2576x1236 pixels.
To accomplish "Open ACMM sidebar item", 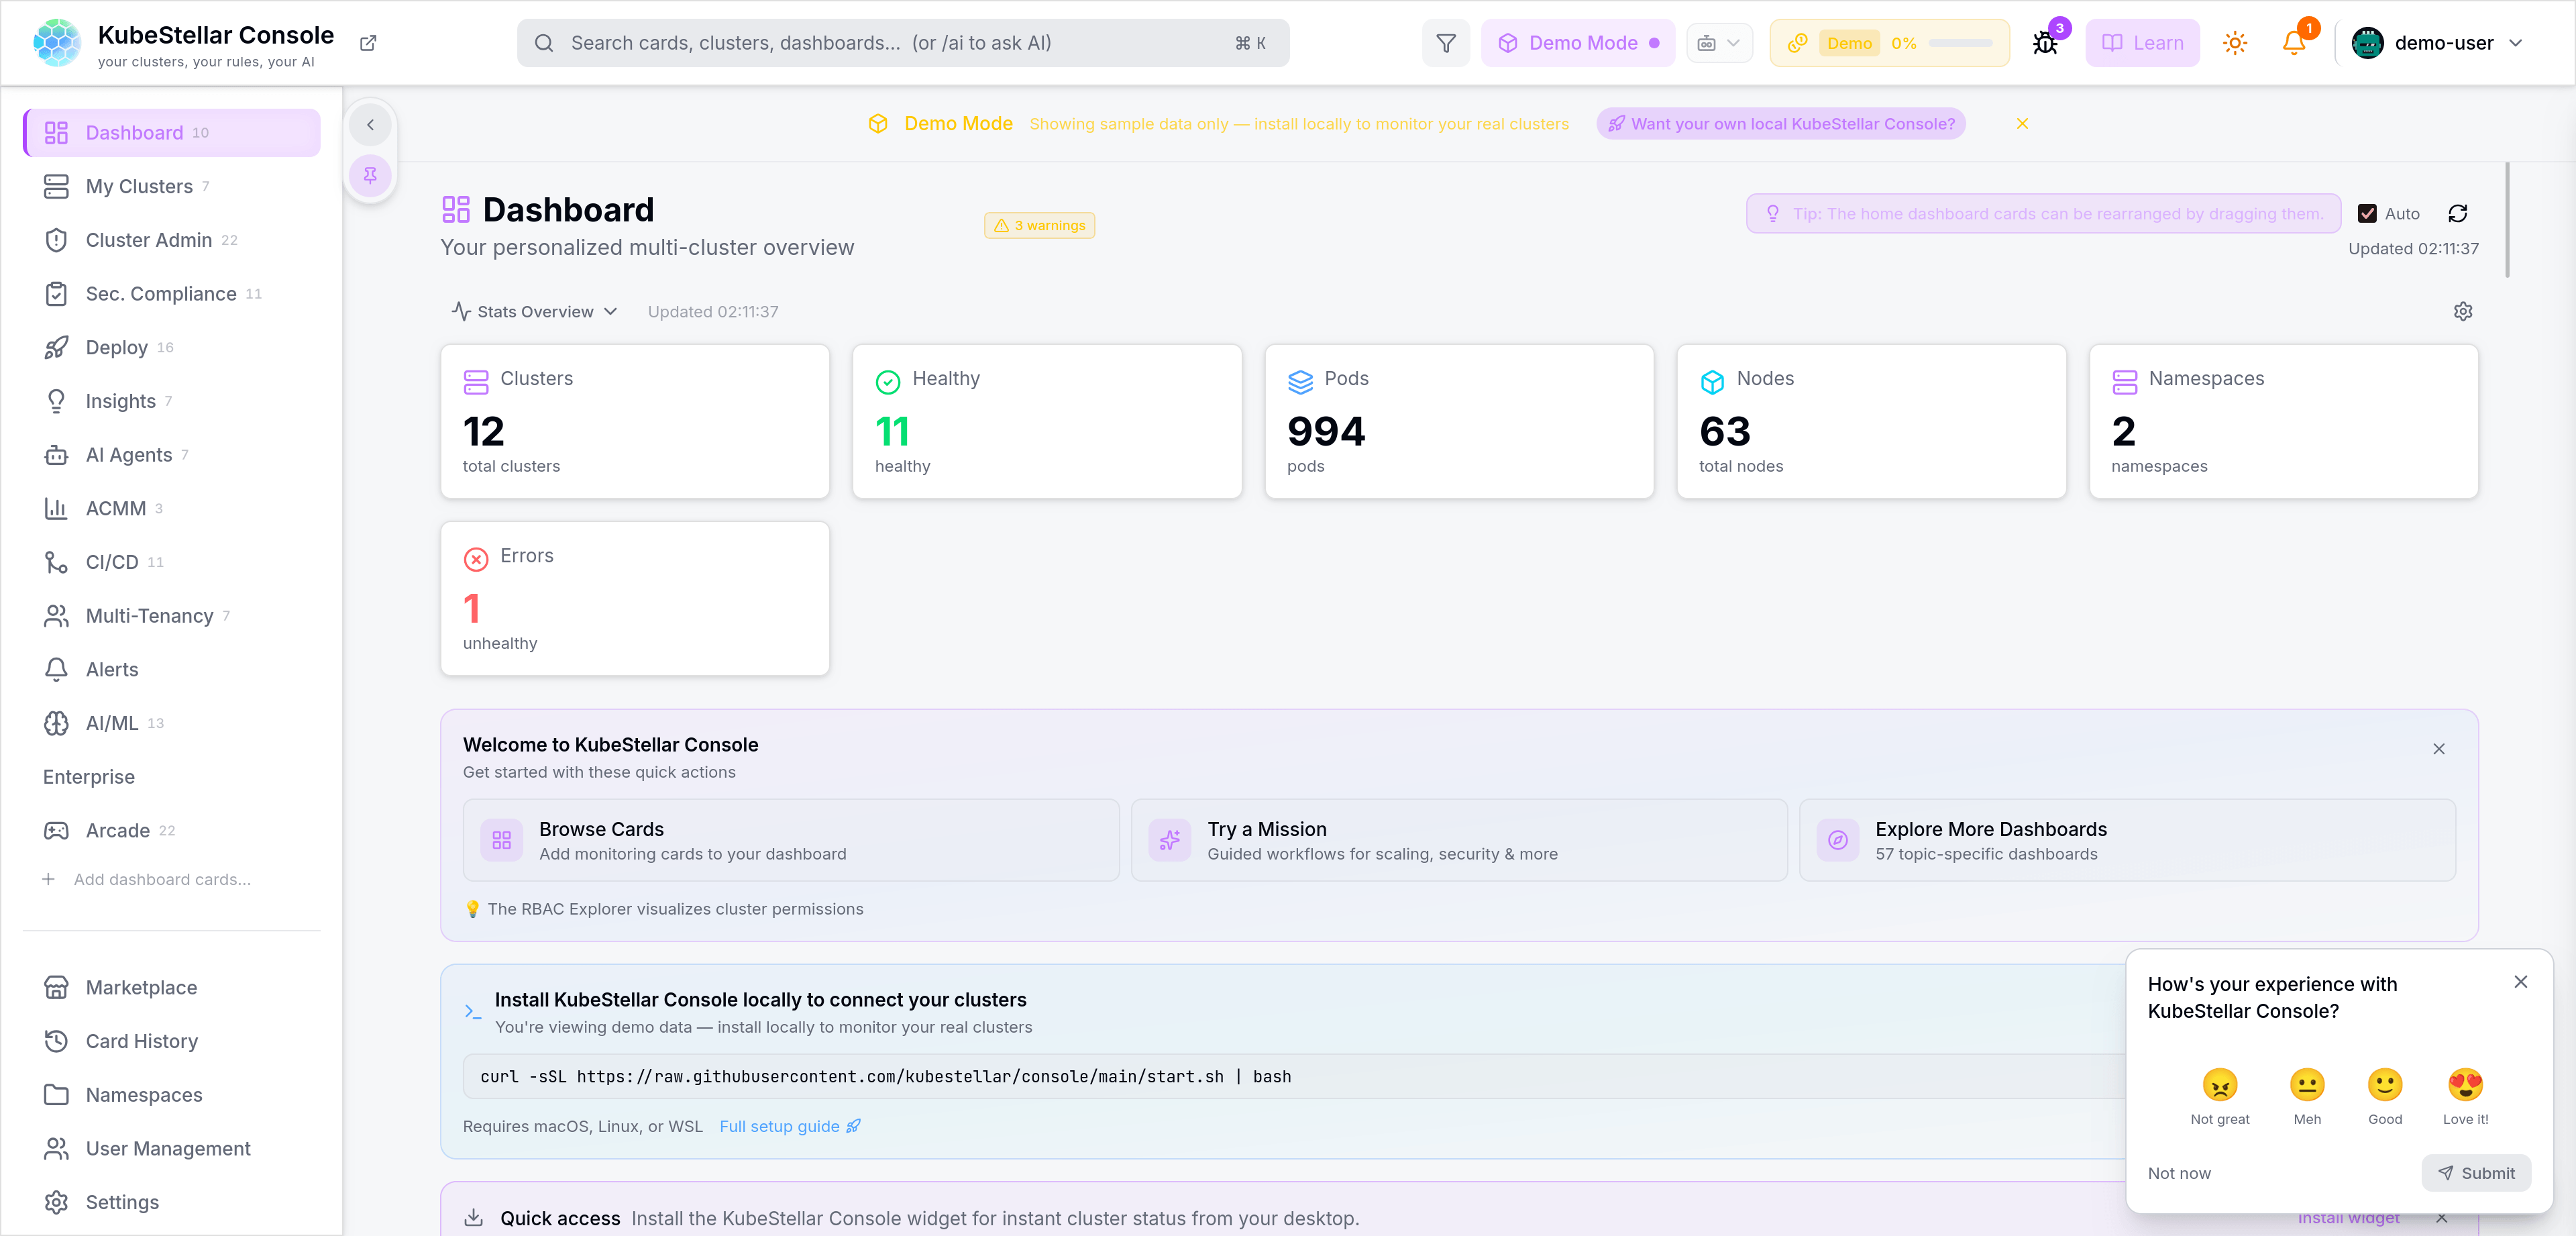I will pos(171,508).
